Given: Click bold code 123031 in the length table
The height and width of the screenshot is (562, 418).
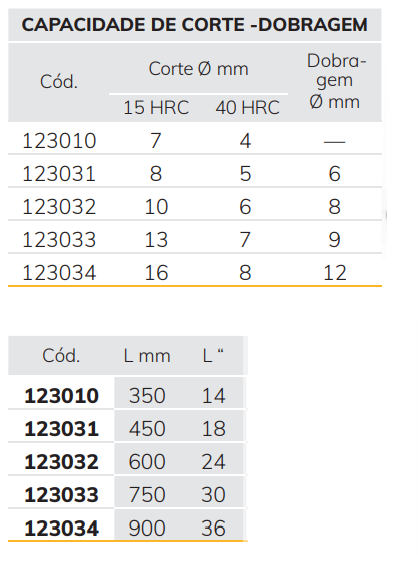Looking at the screenshot, I should coord(61,429).
